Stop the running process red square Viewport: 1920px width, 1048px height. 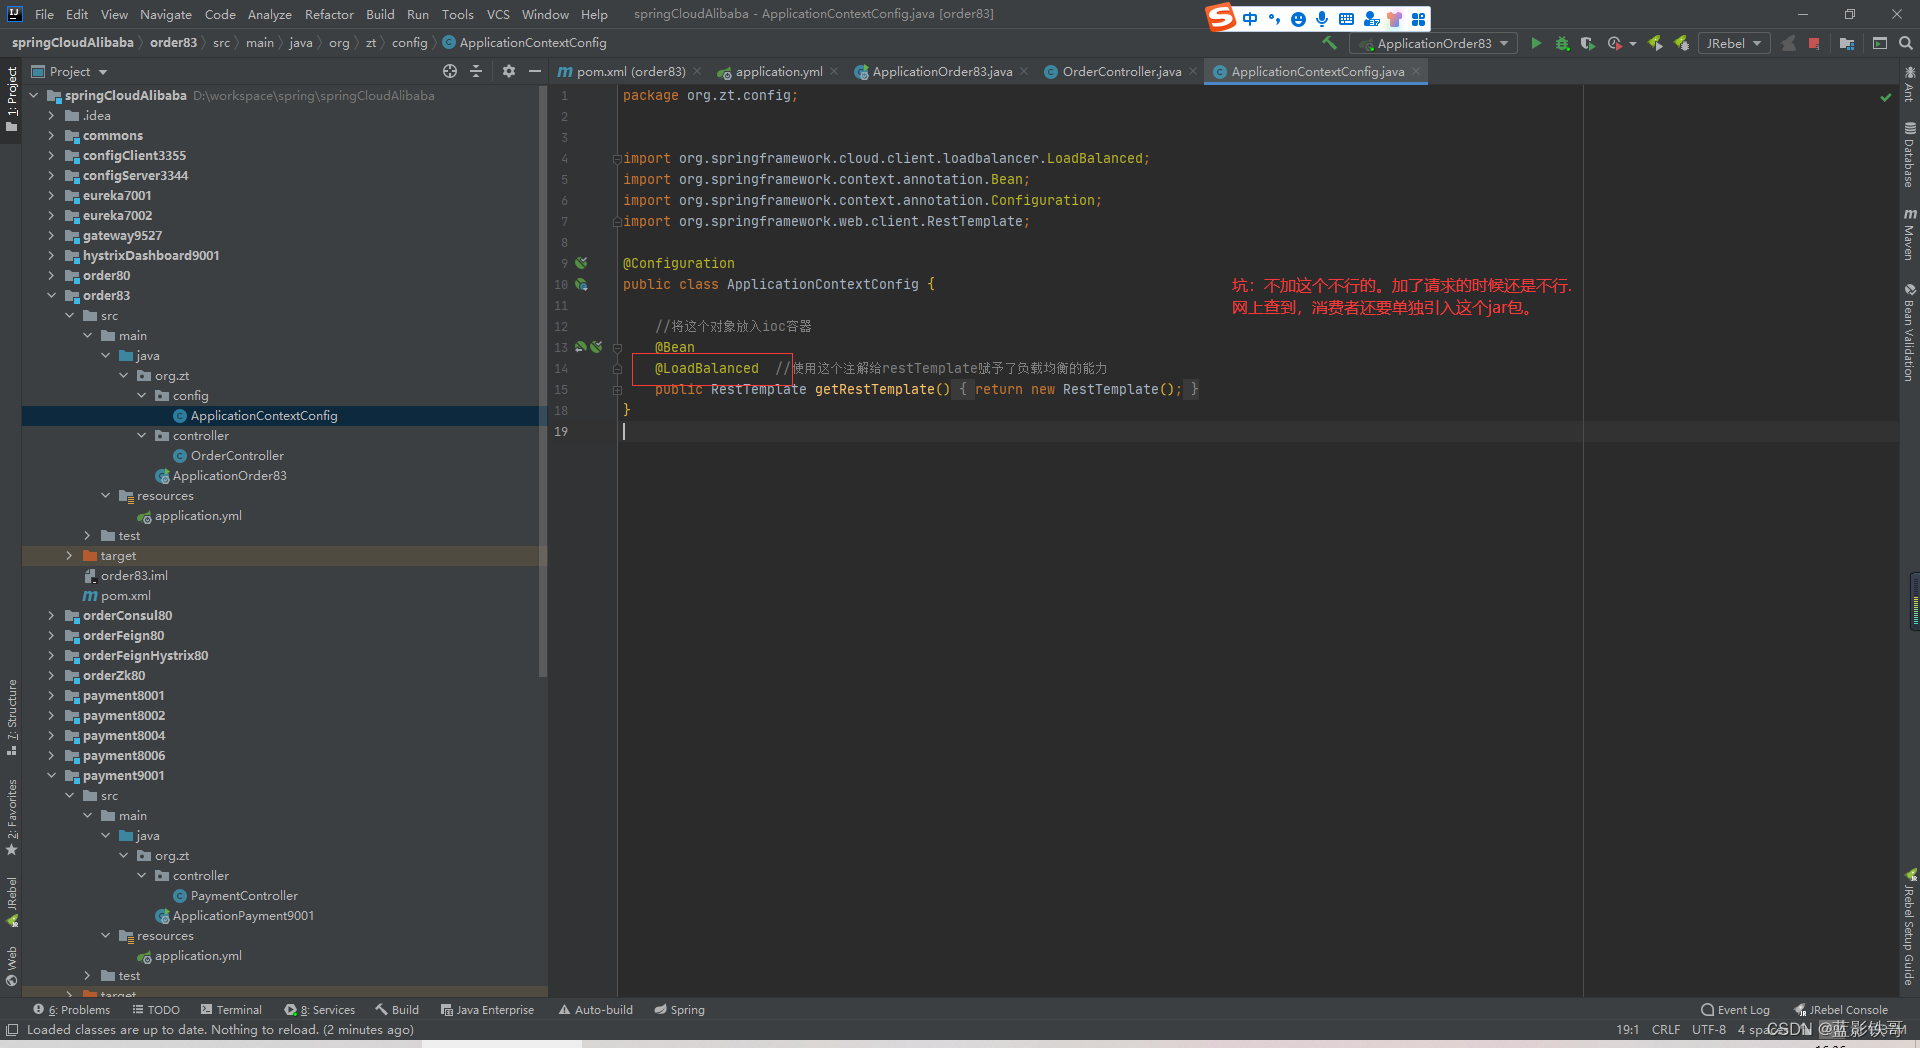pos(1814,43)
